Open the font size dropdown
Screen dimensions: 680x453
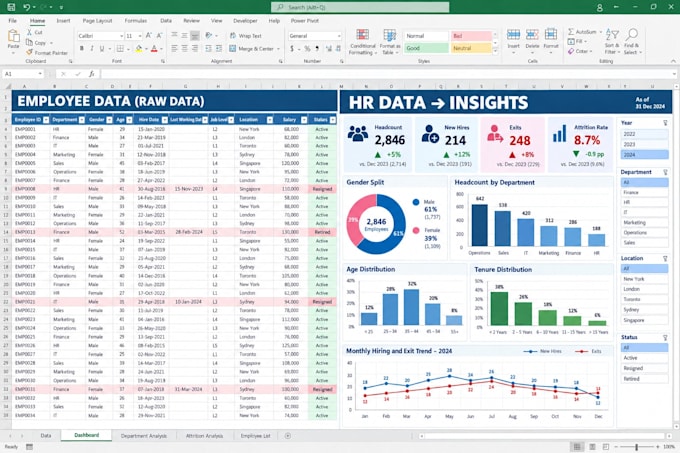(x=140, y=36)
